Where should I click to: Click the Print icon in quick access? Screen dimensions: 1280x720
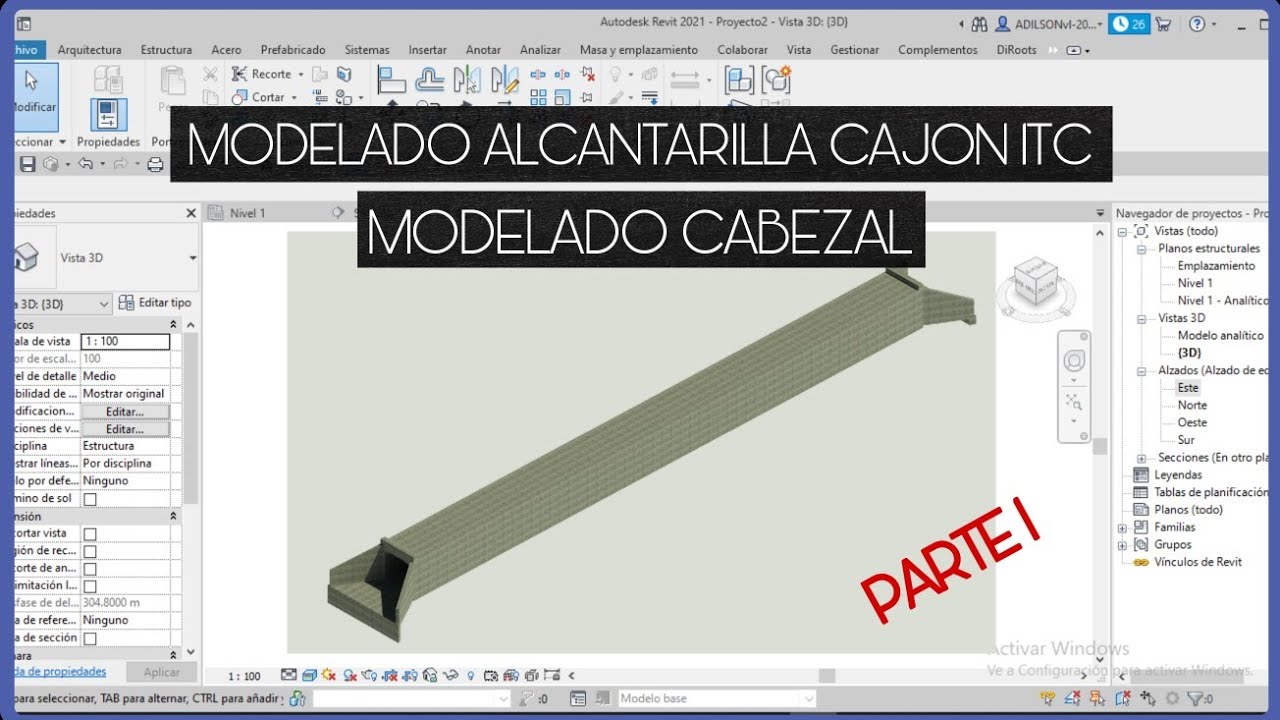155,164
